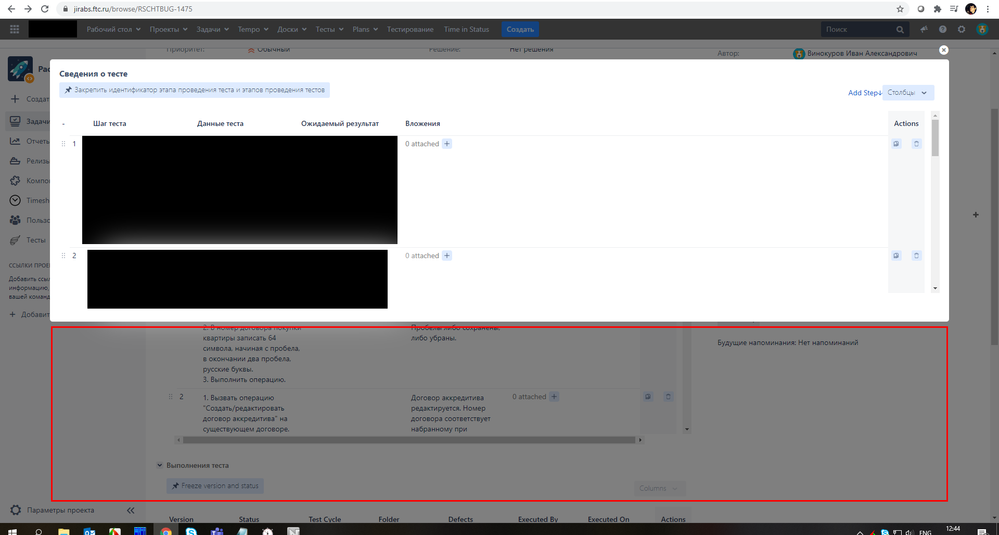The width and height of the screenshot is (999, 535).
Task: Open Timesheet clock icon in sidebar
Action: click(x=15, y=201)
